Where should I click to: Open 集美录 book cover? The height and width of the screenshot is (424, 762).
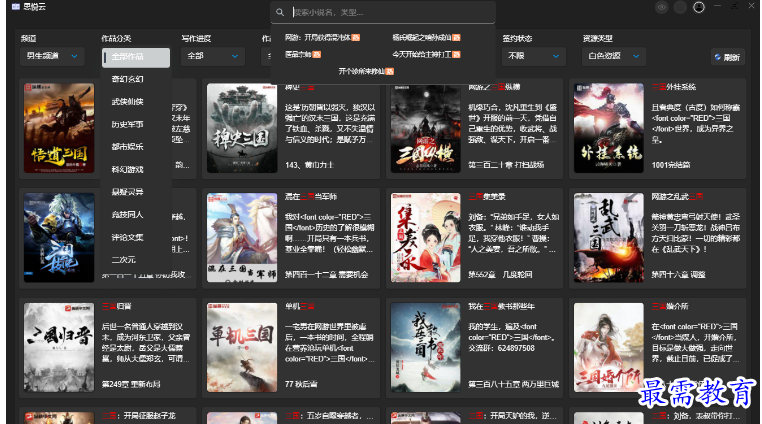pos(426,238)
